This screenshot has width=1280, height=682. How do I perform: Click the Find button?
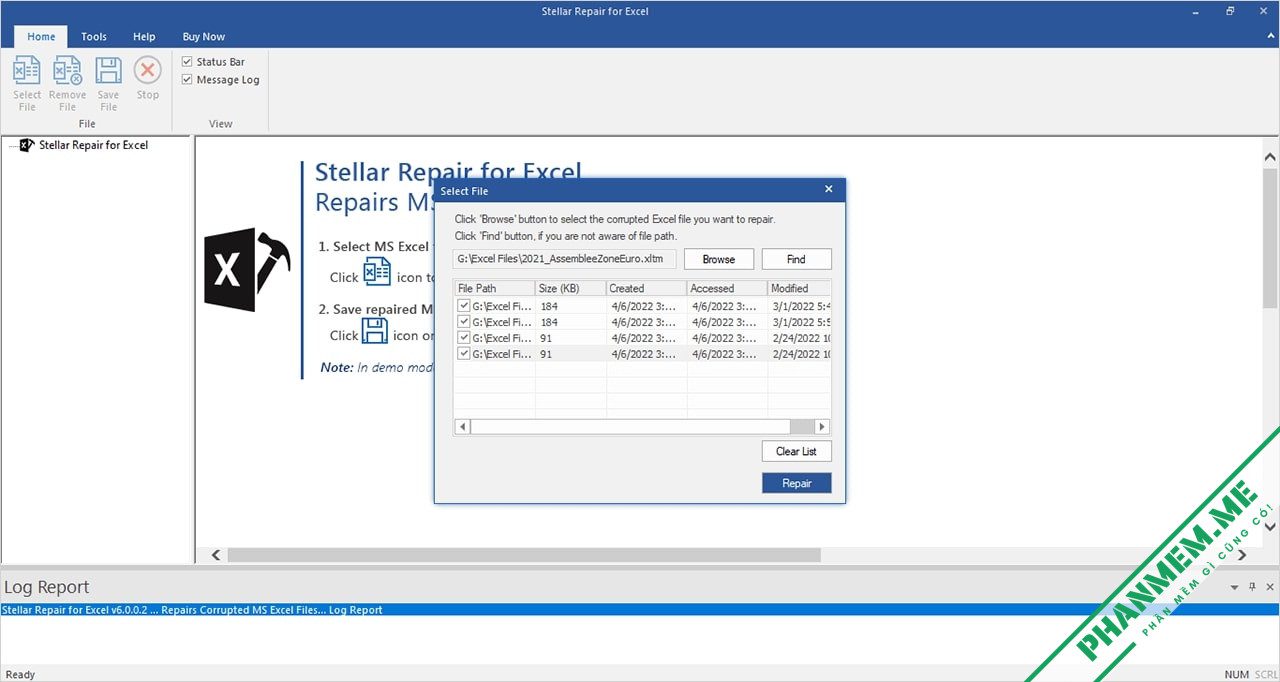click(796, 259)
